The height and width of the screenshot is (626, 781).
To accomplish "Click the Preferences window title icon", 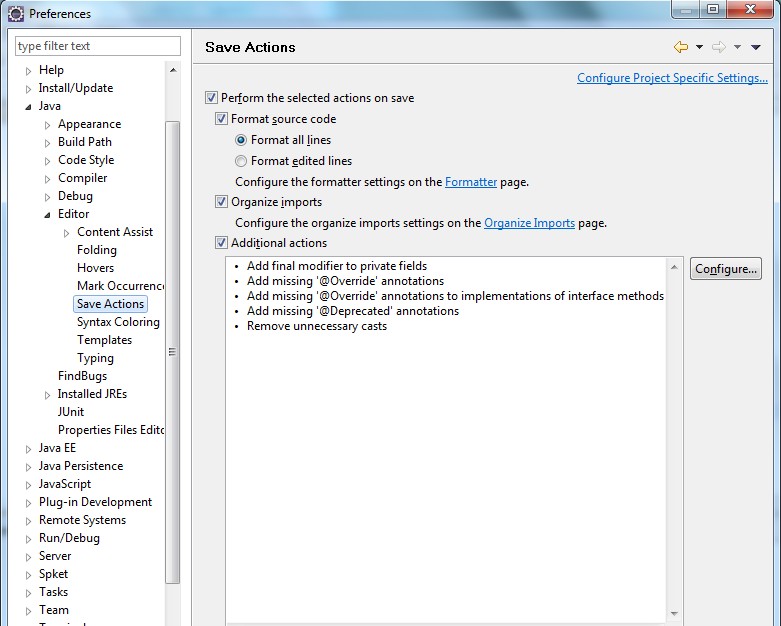I will (x=15, y=14).
